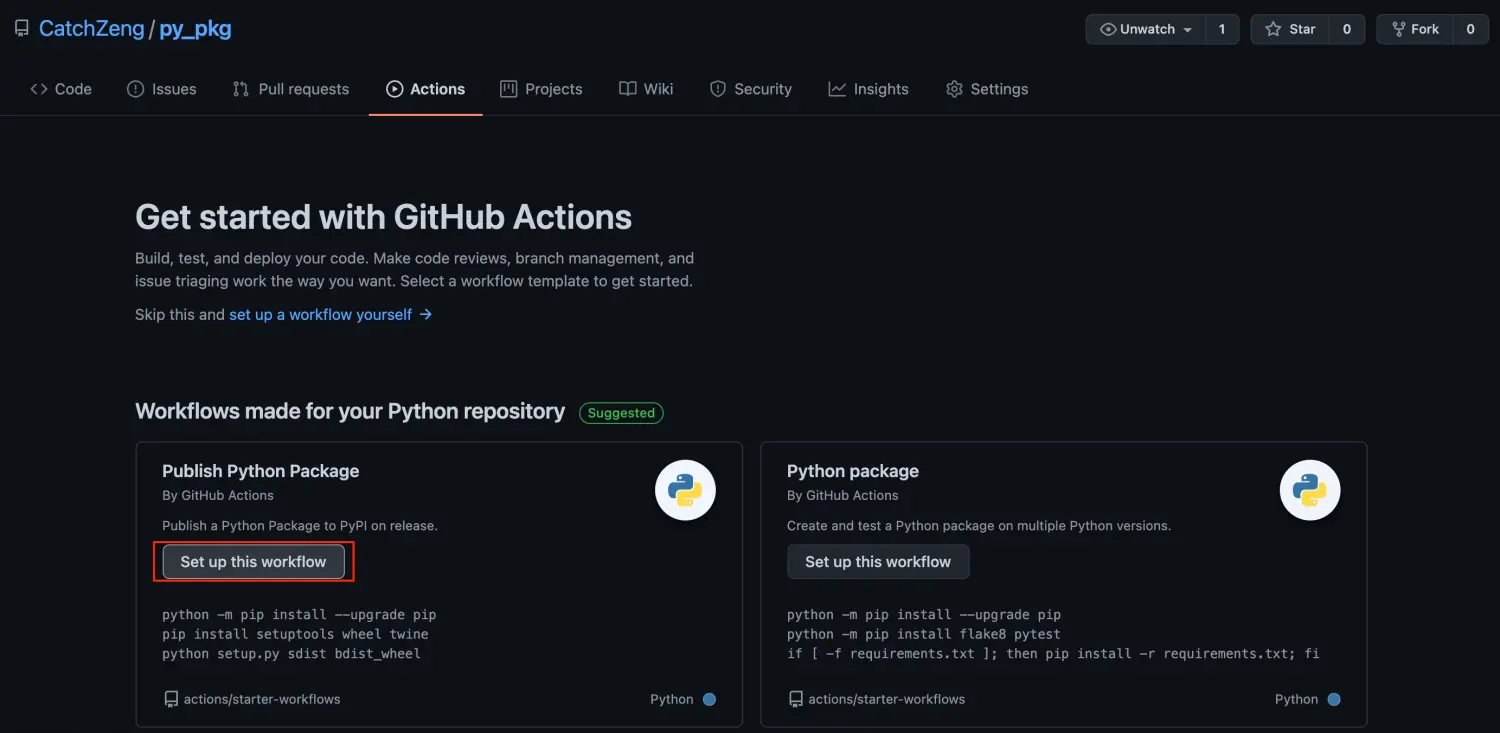Click the Python package card title
The image size is (1500, 733).
click(x=853, y=471)
